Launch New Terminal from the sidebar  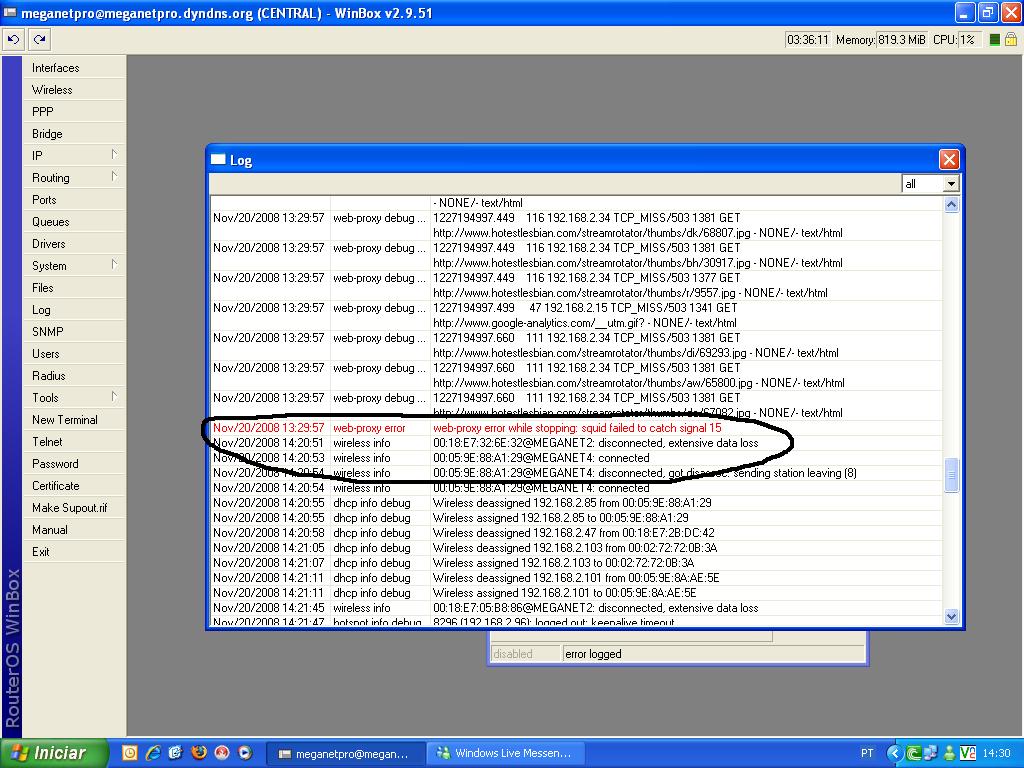pos(74,420)
